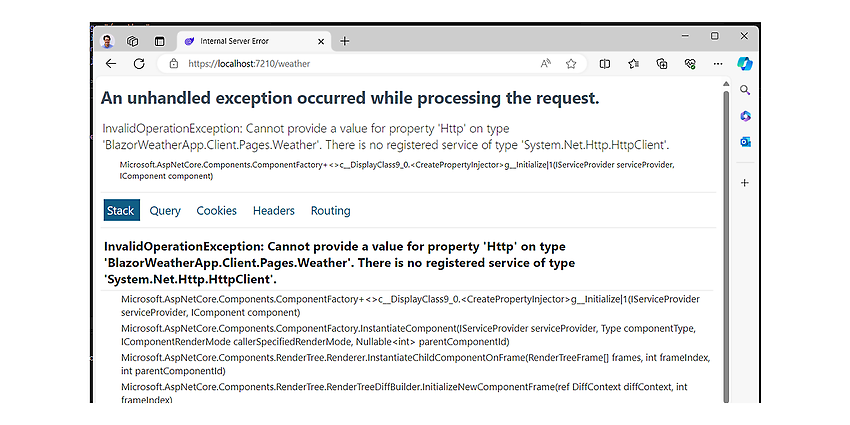Add page to favorites star icon
Screen dimensions: 850x425
(x=571, y=64)
